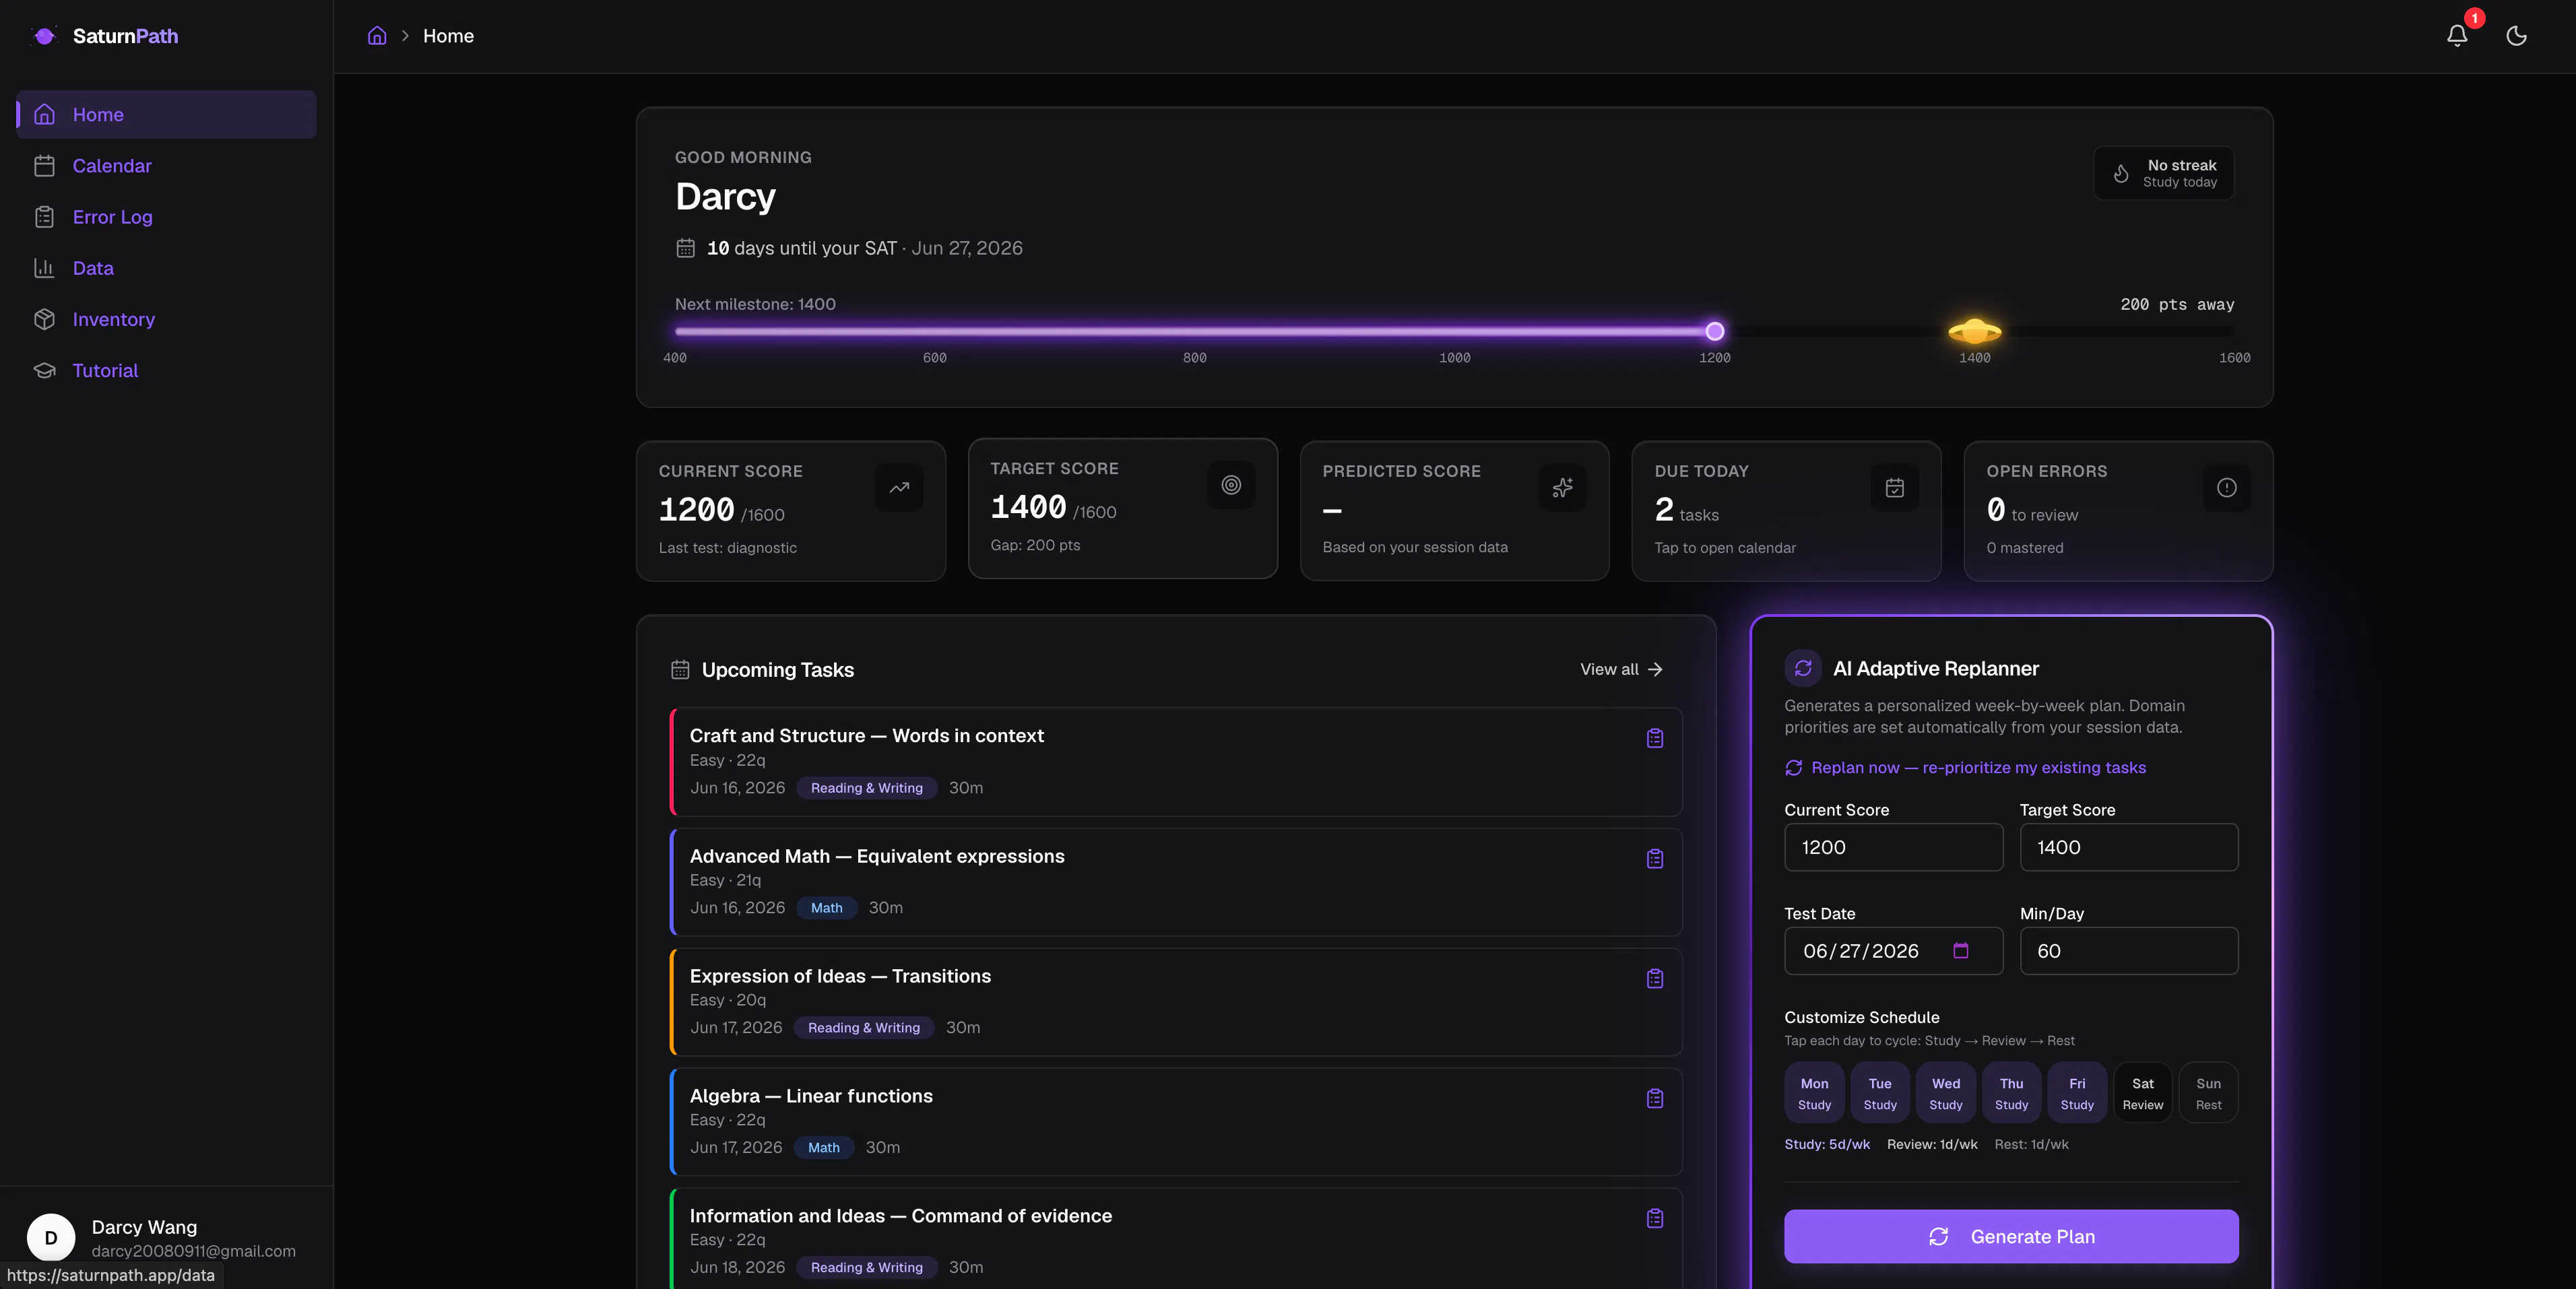Screen dimensions: 2576x1289
Task: Click the home breadcrumb icon
Action: click(377, 36)
